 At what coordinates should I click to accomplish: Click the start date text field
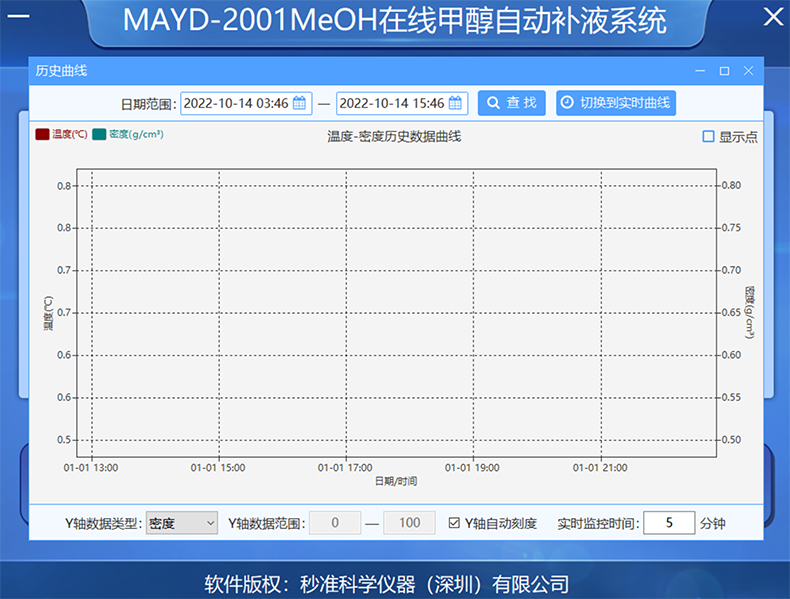pyautogui.click(x=237, y=103)
